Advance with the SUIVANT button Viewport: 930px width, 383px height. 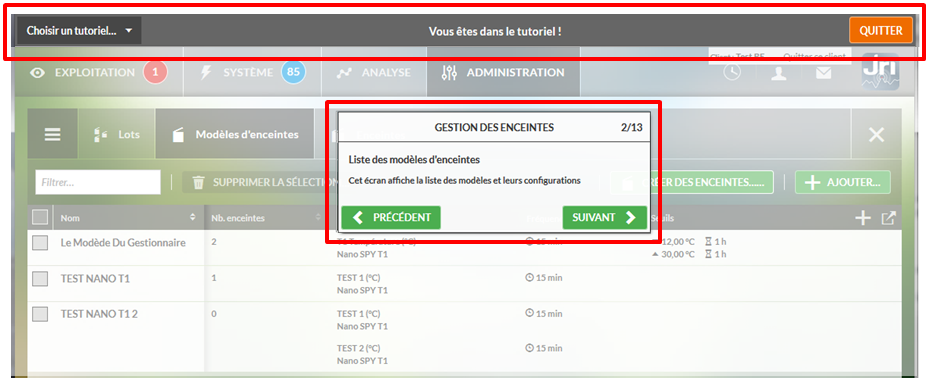604,218
